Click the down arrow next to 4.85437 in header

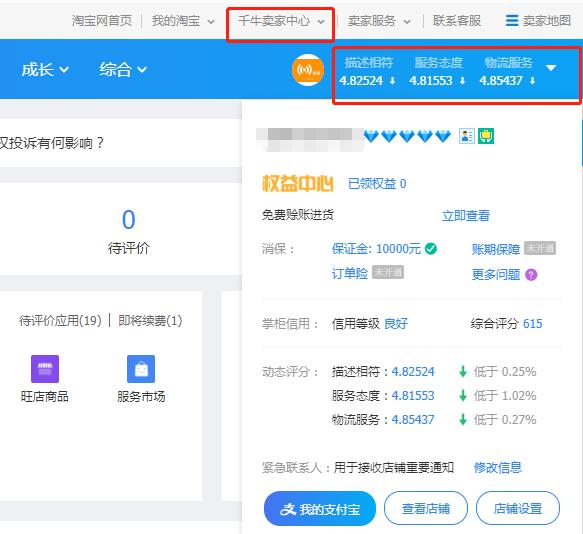coord(532,81)
